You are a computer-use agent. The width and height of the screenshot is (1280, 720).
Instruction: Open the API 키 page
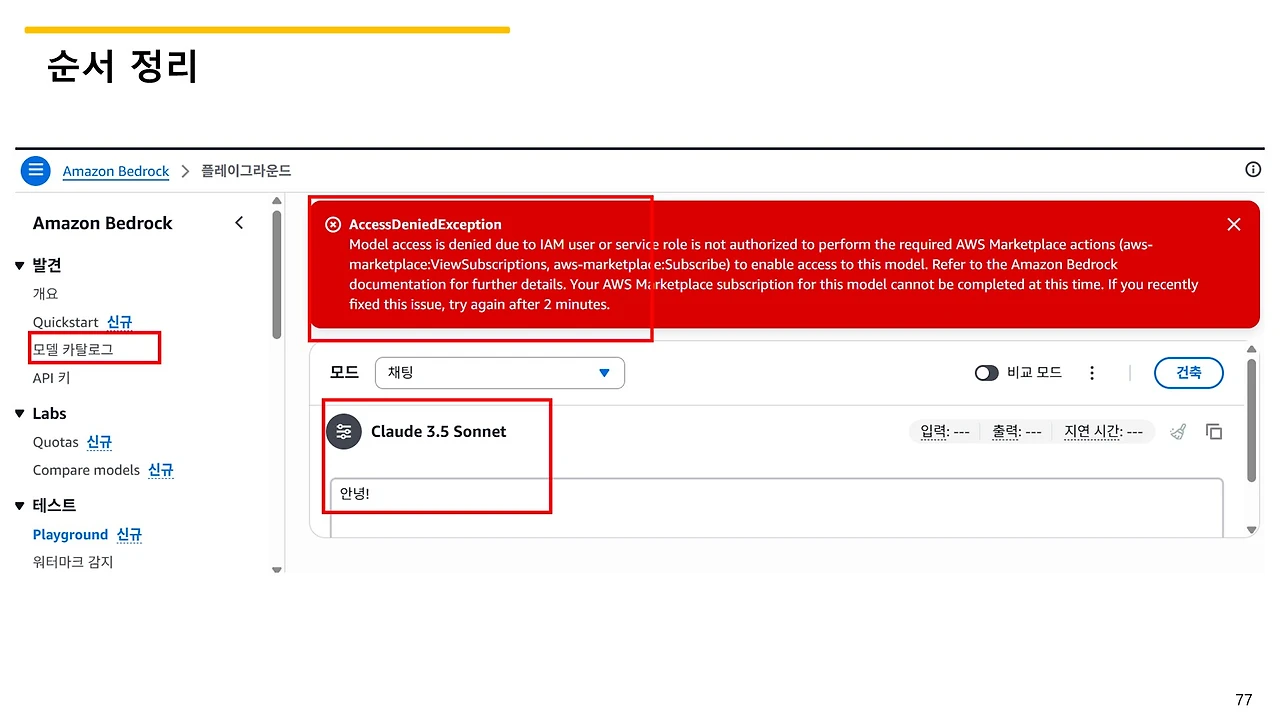(x=52, y=378)
